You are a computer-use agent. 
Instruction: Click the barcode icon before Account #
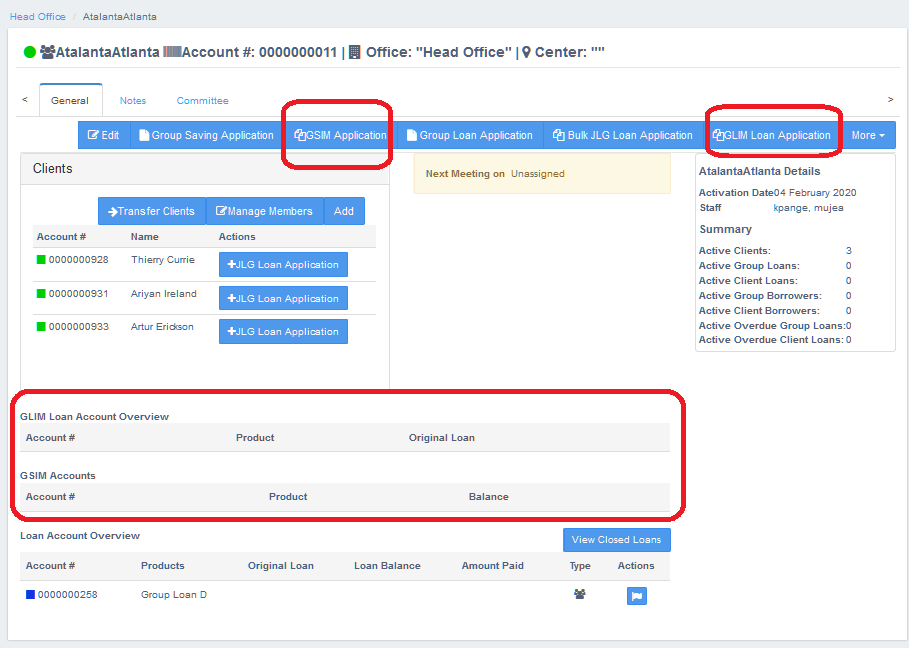pyautogui.click(x=172, y=52)
